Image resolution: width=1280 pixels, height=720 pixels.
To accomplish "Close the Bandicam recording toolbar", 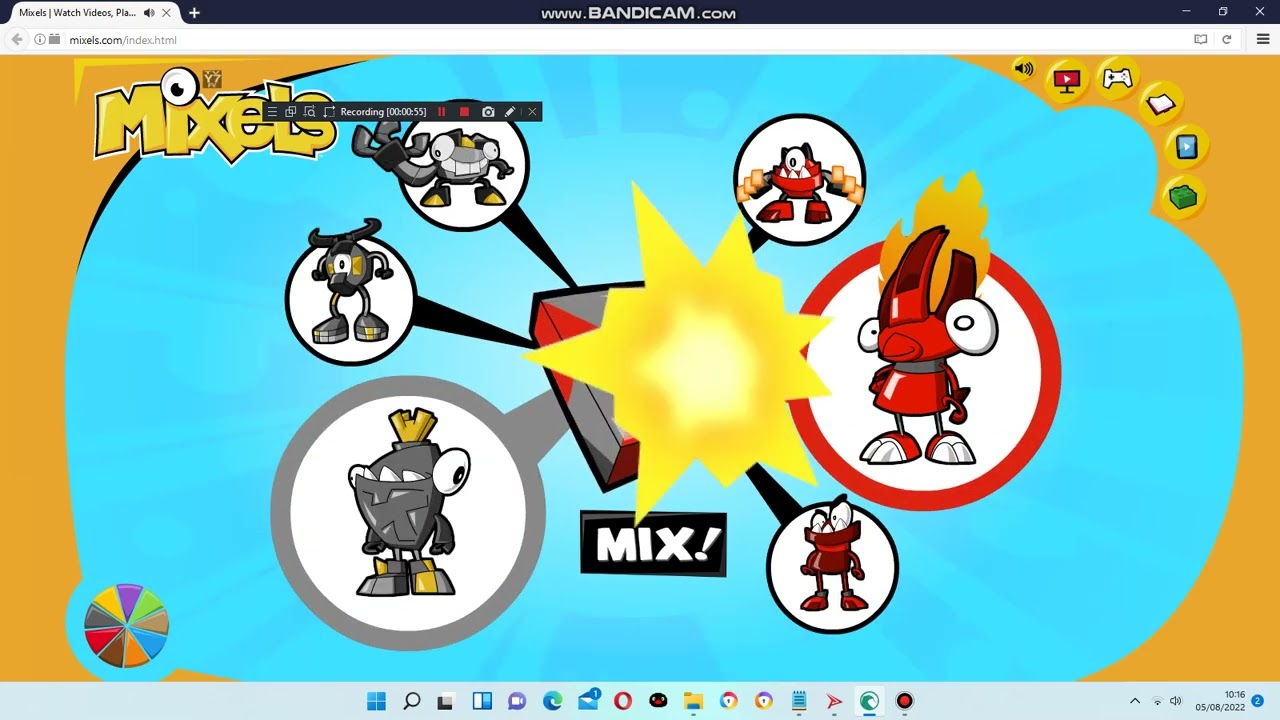I will (x=532, y=112).
